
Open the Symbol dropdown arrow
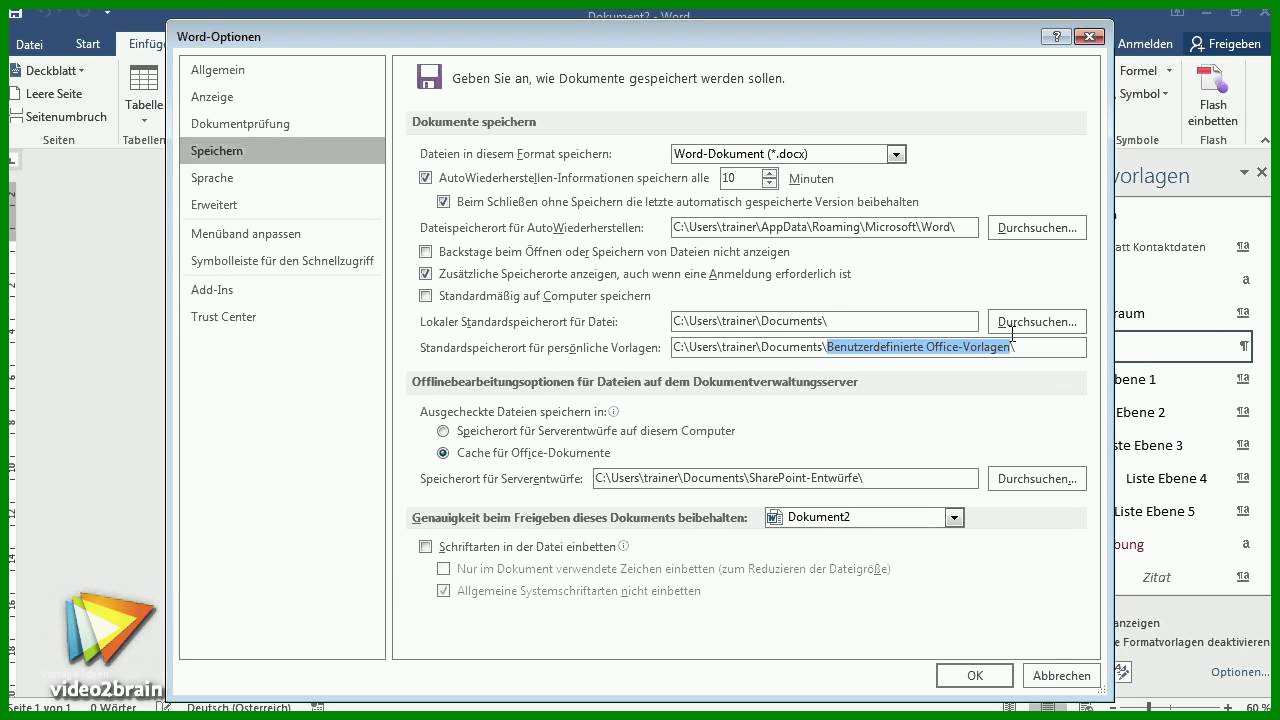pos(1165,94)
